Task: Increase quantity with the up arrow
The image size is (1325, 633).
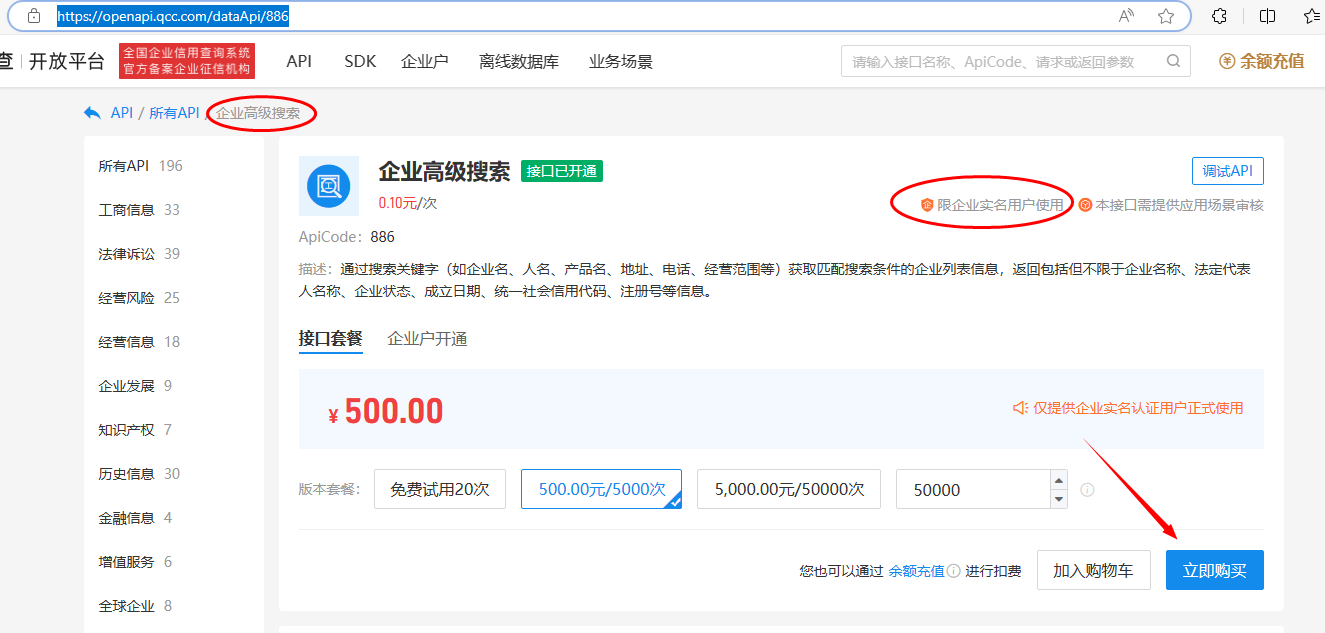Action: (x=1059, y=480)
